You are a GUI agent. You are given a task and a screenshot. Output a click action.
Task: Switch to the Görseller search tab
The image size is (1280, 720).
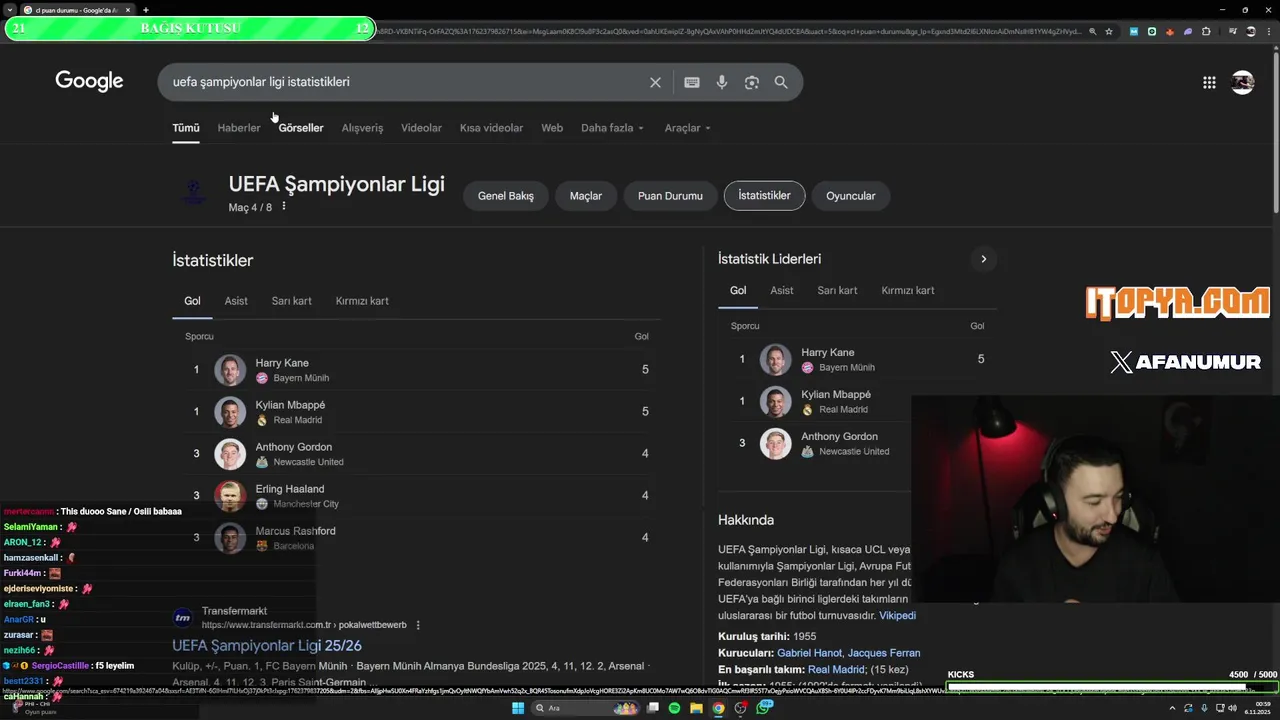pyautogui.click(x=301, y=128)
